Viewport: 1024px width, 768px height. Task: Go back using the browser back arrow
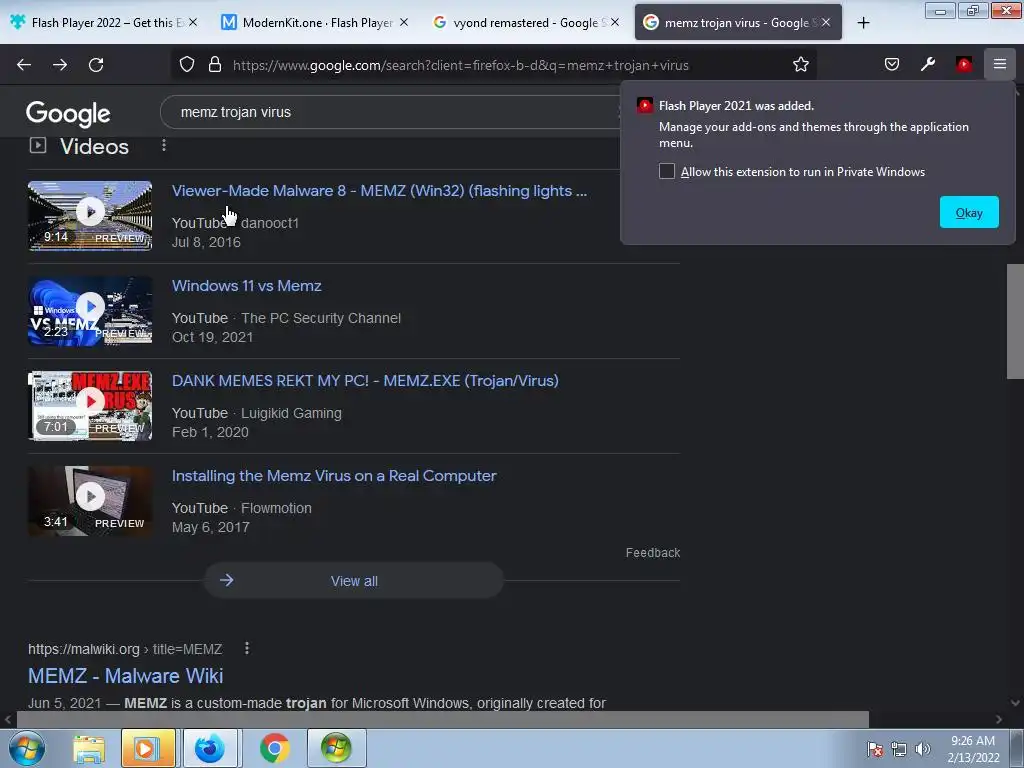coord(24,65)
